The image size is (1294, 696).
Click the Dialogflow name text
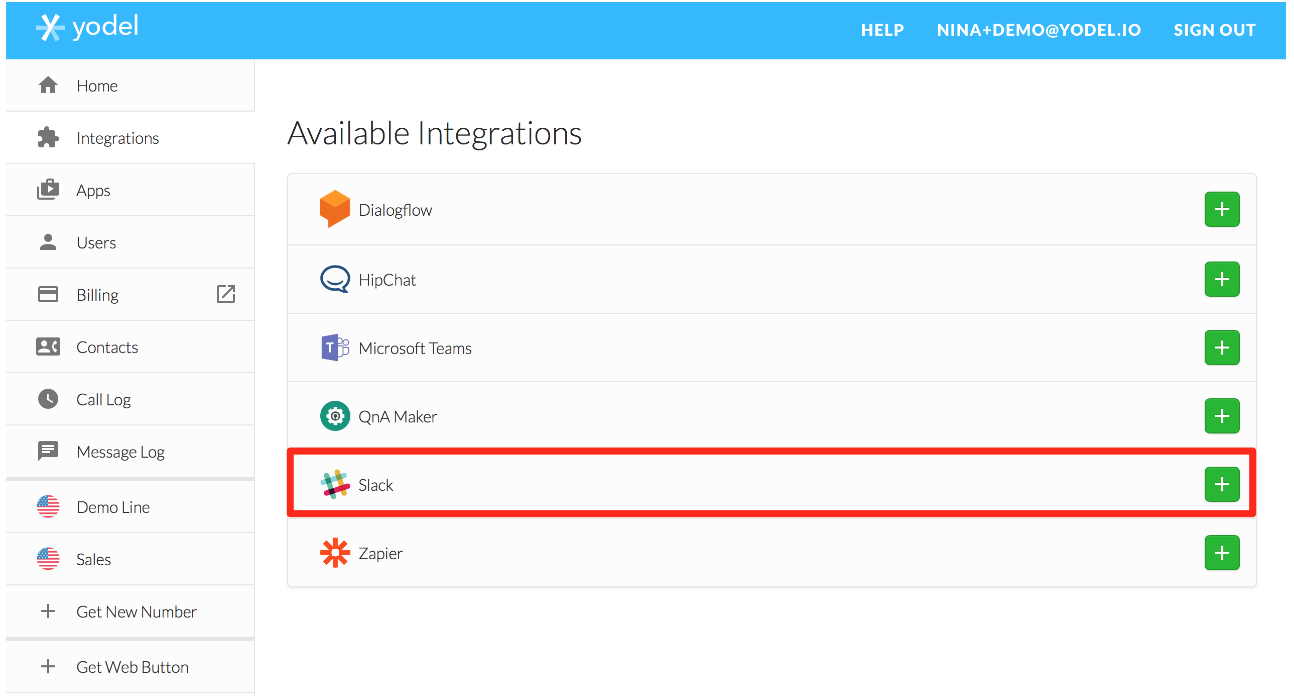pyautogui.click(x=395, y=210)
